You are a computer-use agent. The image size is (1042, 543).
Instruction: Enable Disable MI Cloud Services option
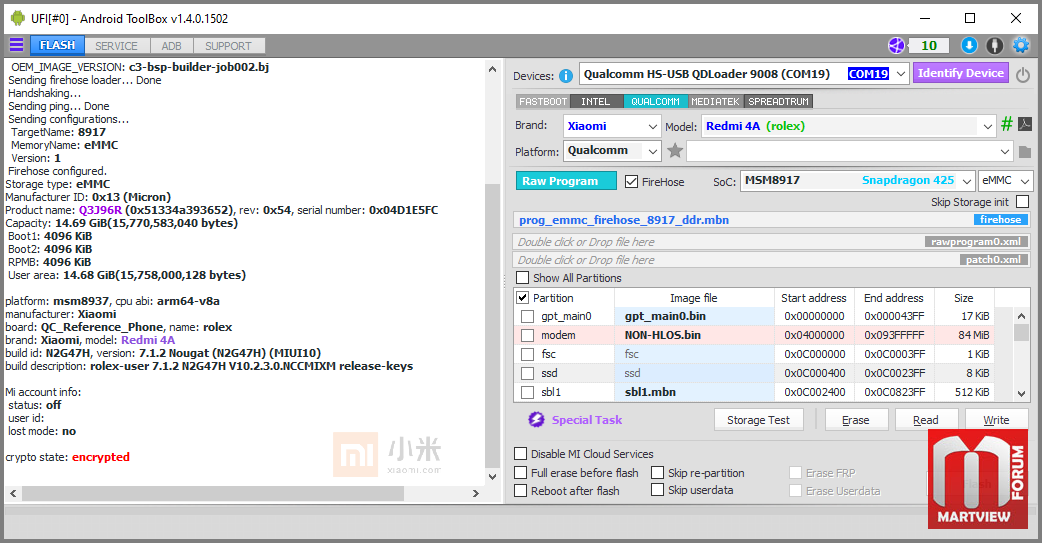click(521, 454)
